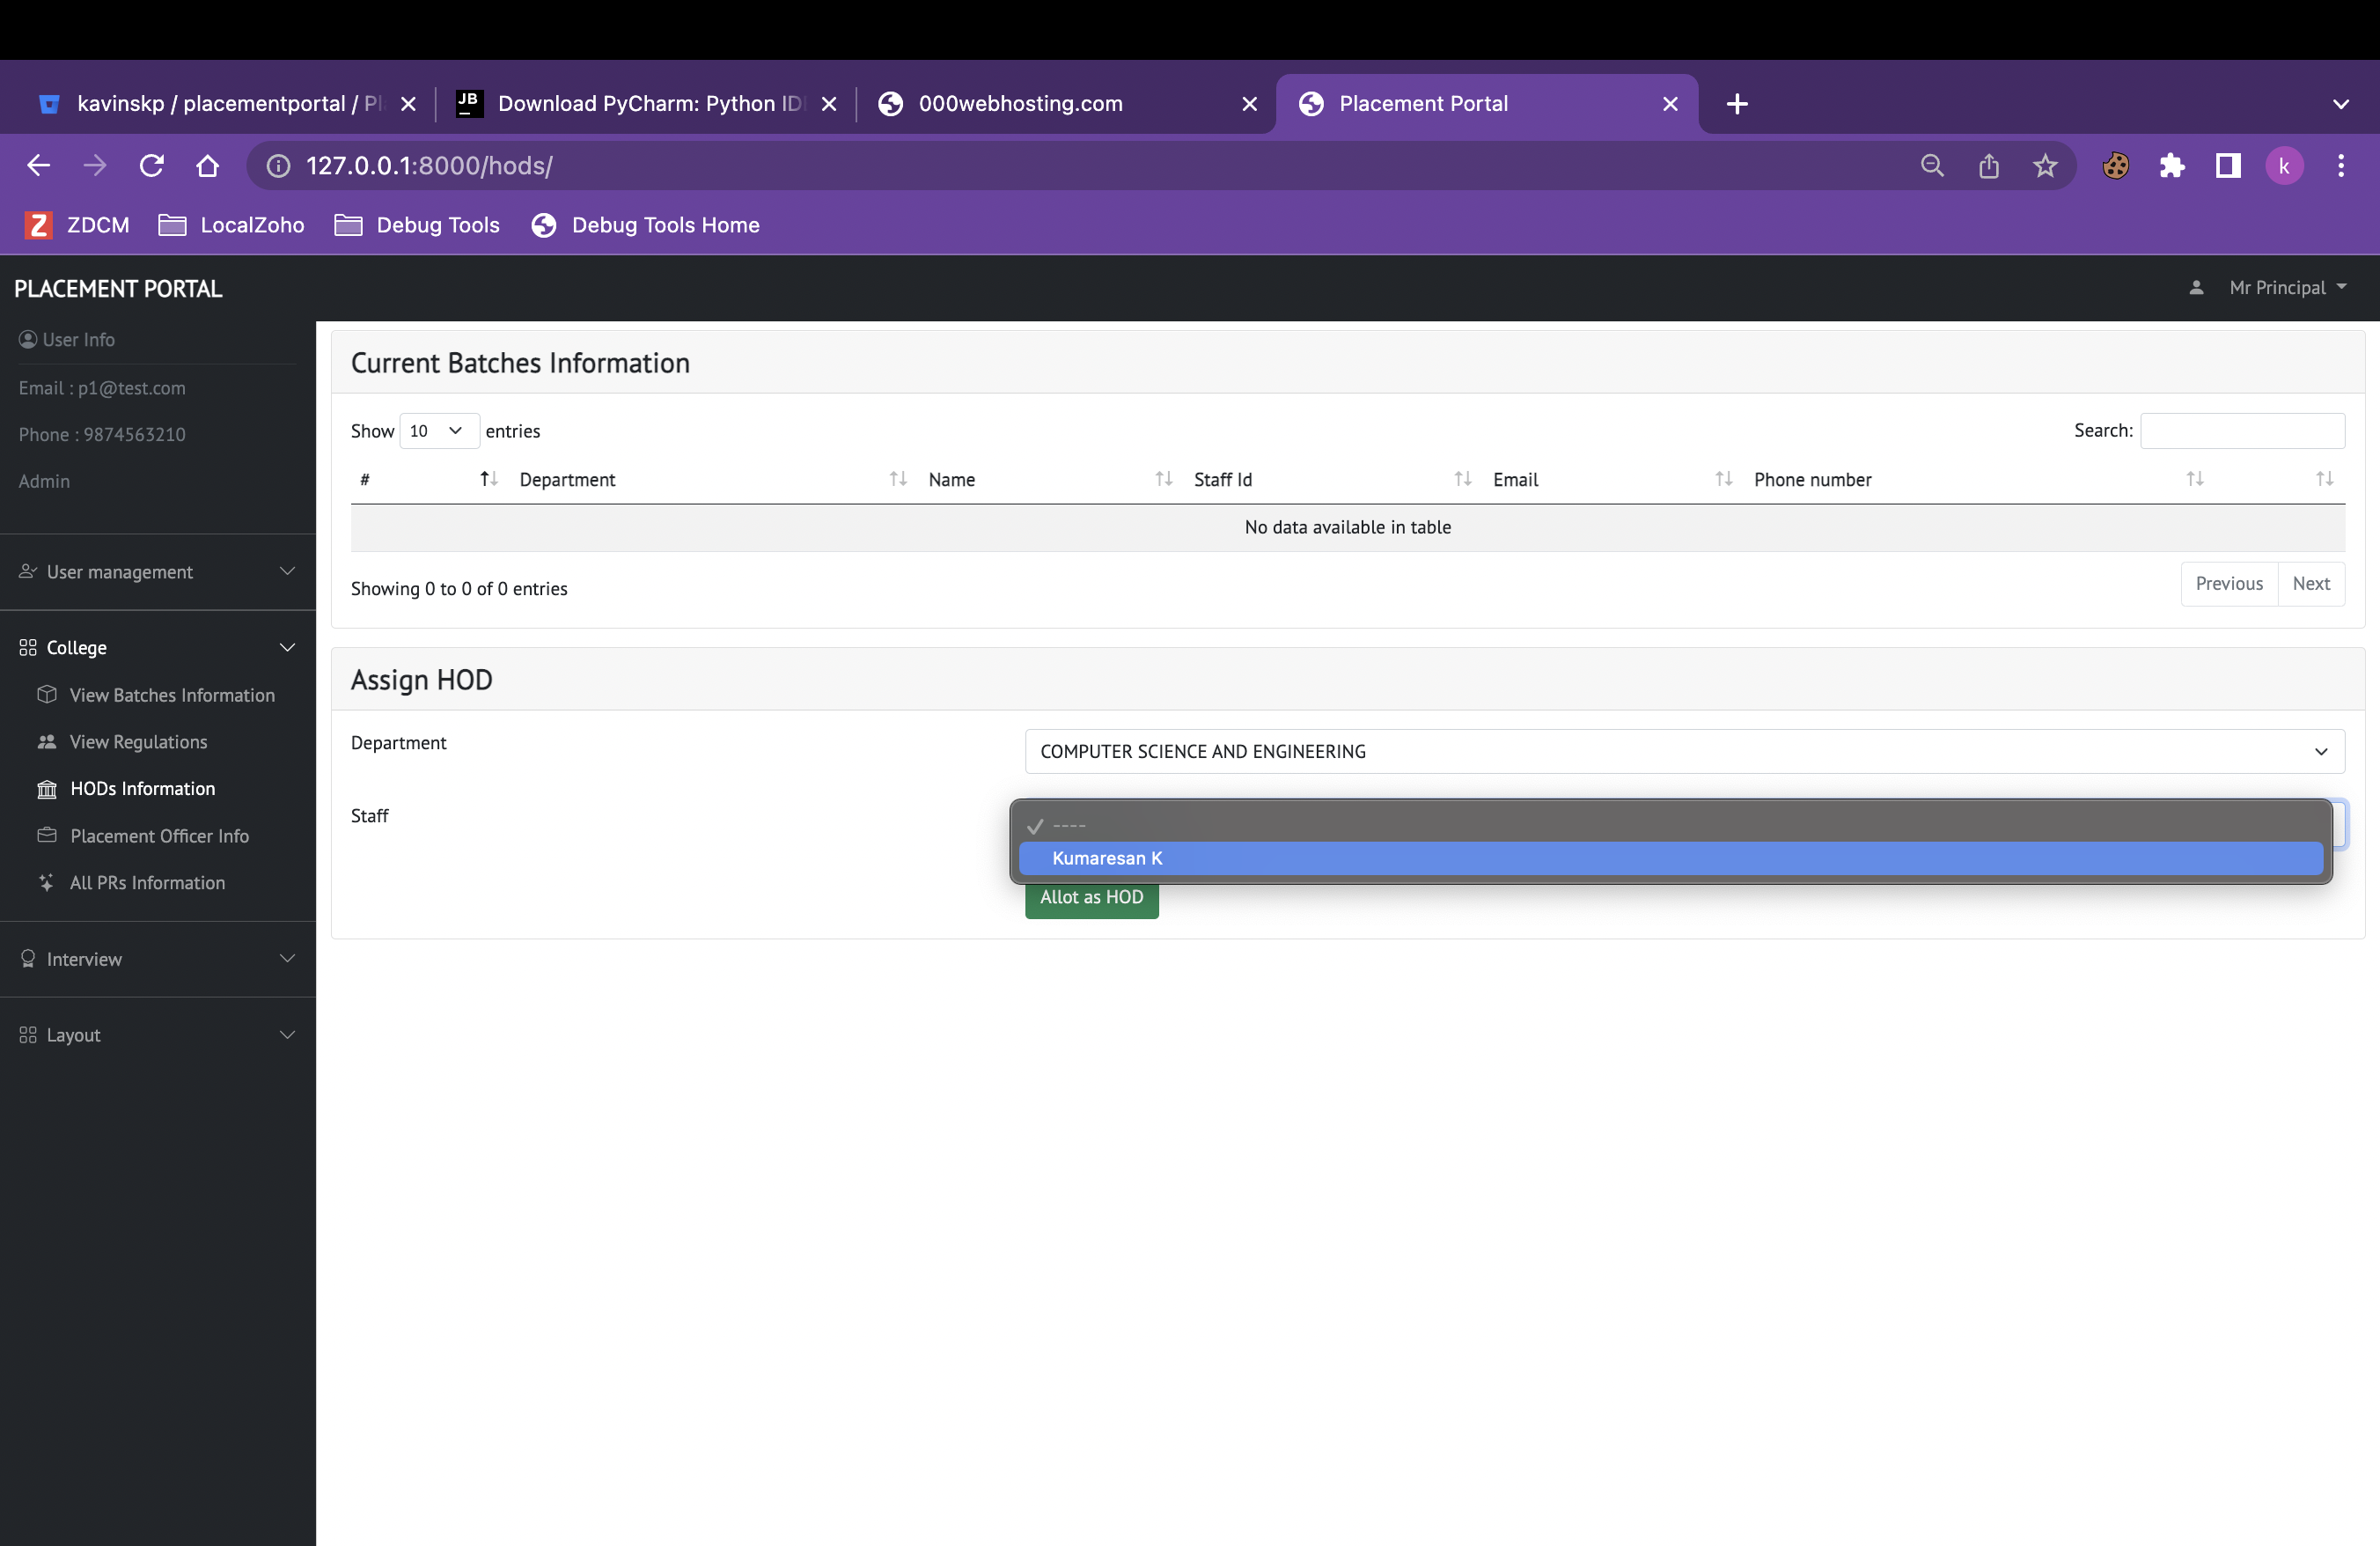
Task: Reload the current page
Action: [151, 165]
